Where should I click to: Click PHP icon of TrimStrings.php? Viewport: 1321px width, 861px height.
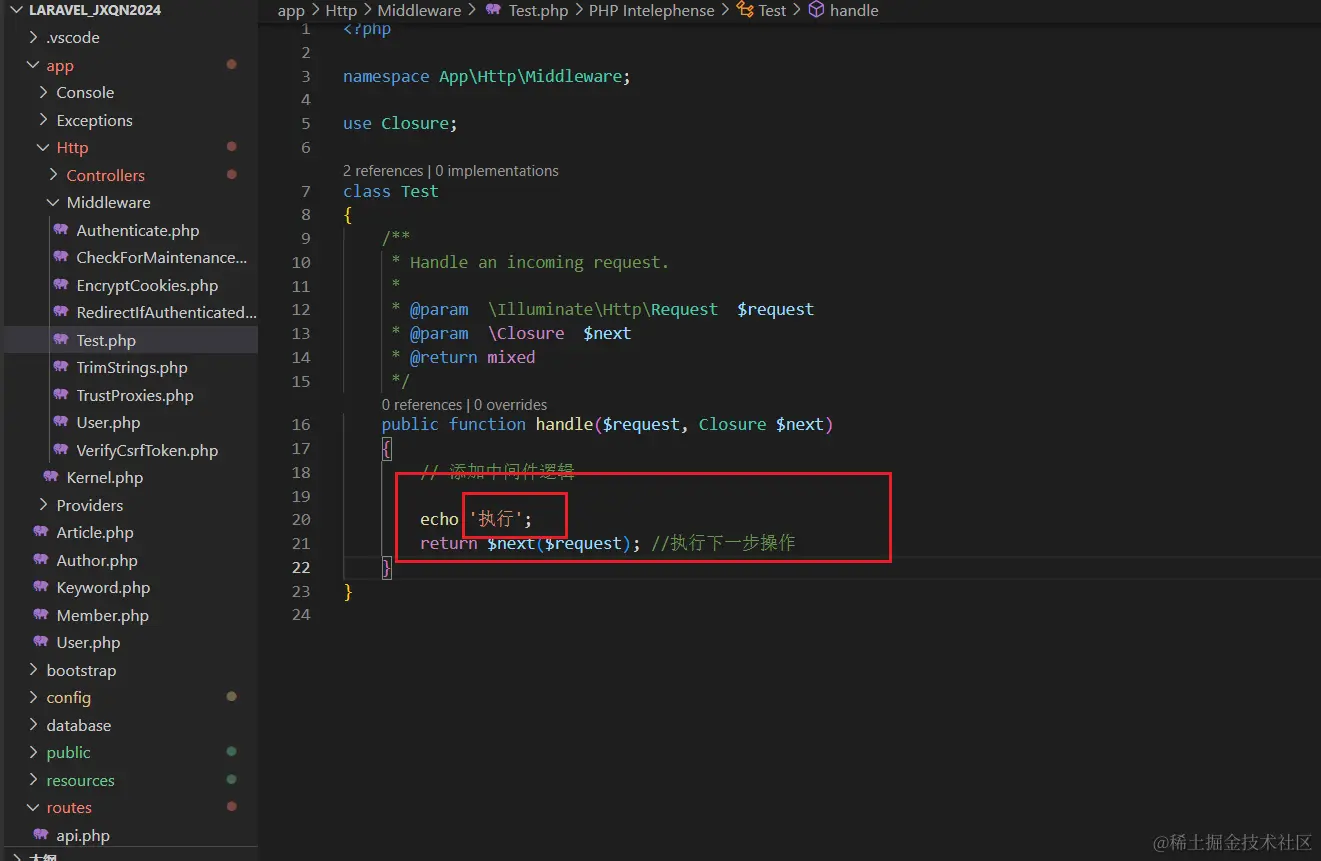(61, 367)
